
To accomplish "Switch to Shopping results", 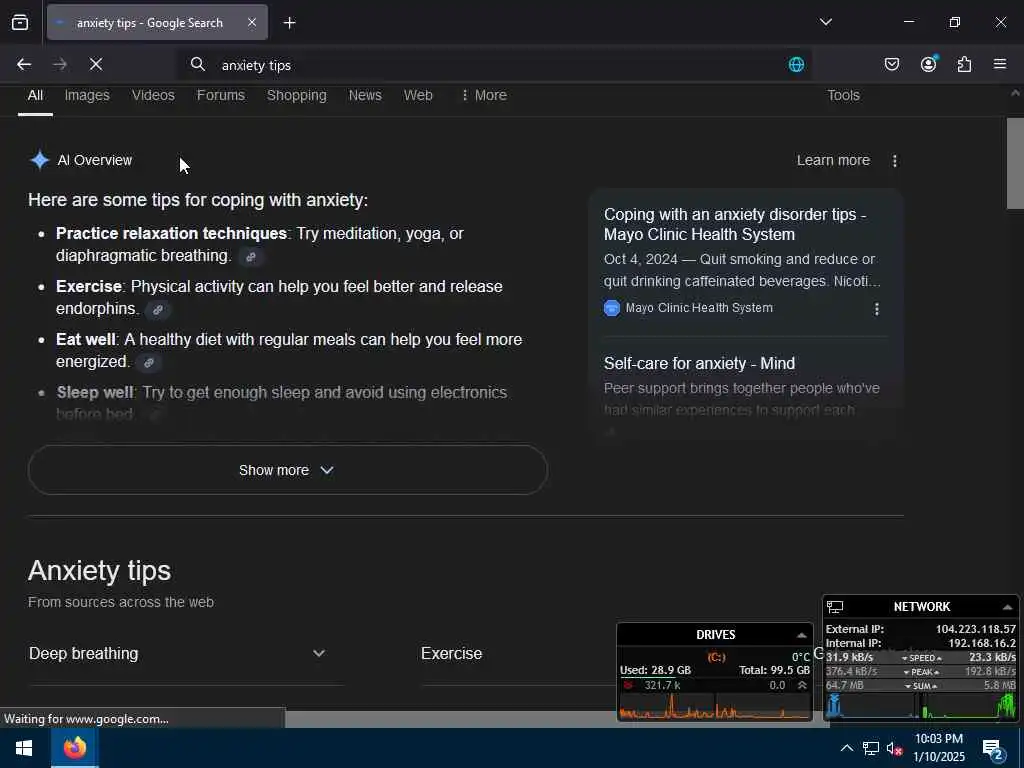I will (296, 95).
